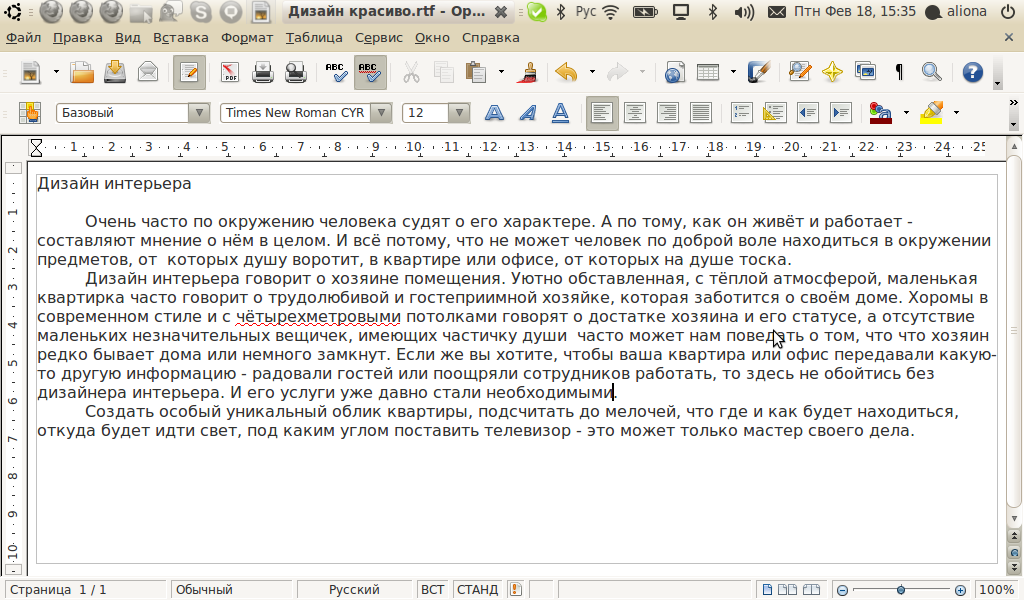The height and width of the screenshot is (600, 1024).
Task: Click the zoom slider handle in status bar
Action: point(901,590)
